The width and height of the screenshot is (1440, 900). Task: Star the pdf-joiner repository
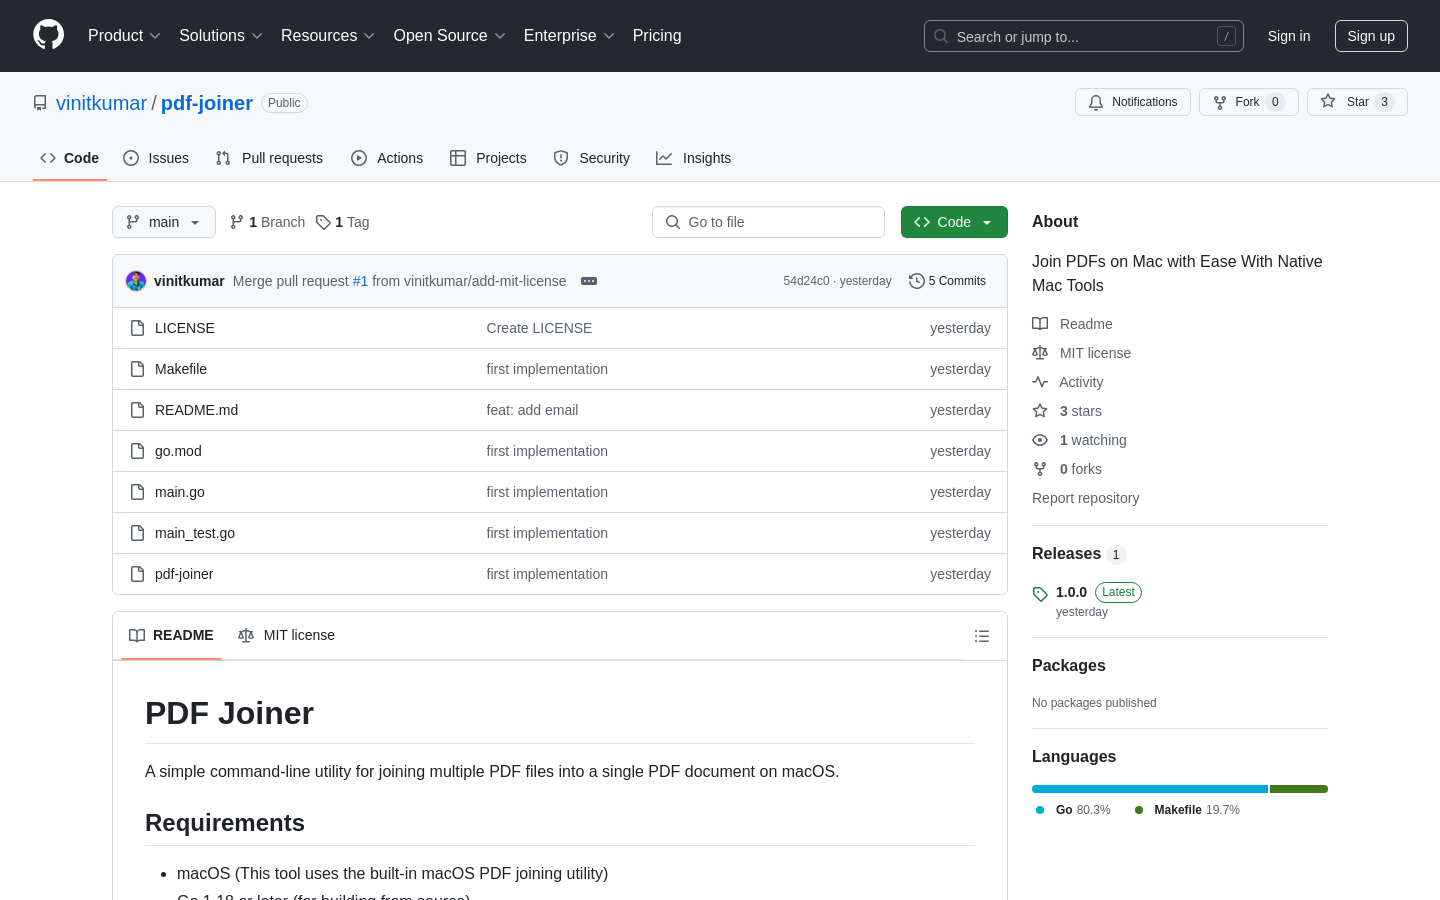(x=1357, y=102)
